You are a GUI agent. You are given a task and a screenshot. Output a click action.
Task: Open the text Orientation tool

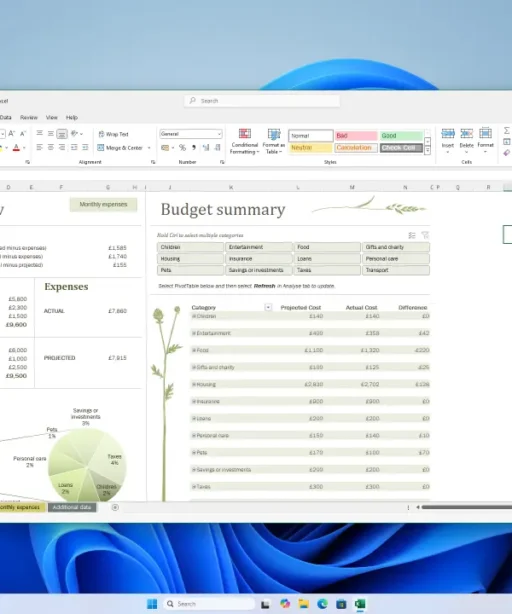coord(76,134)
